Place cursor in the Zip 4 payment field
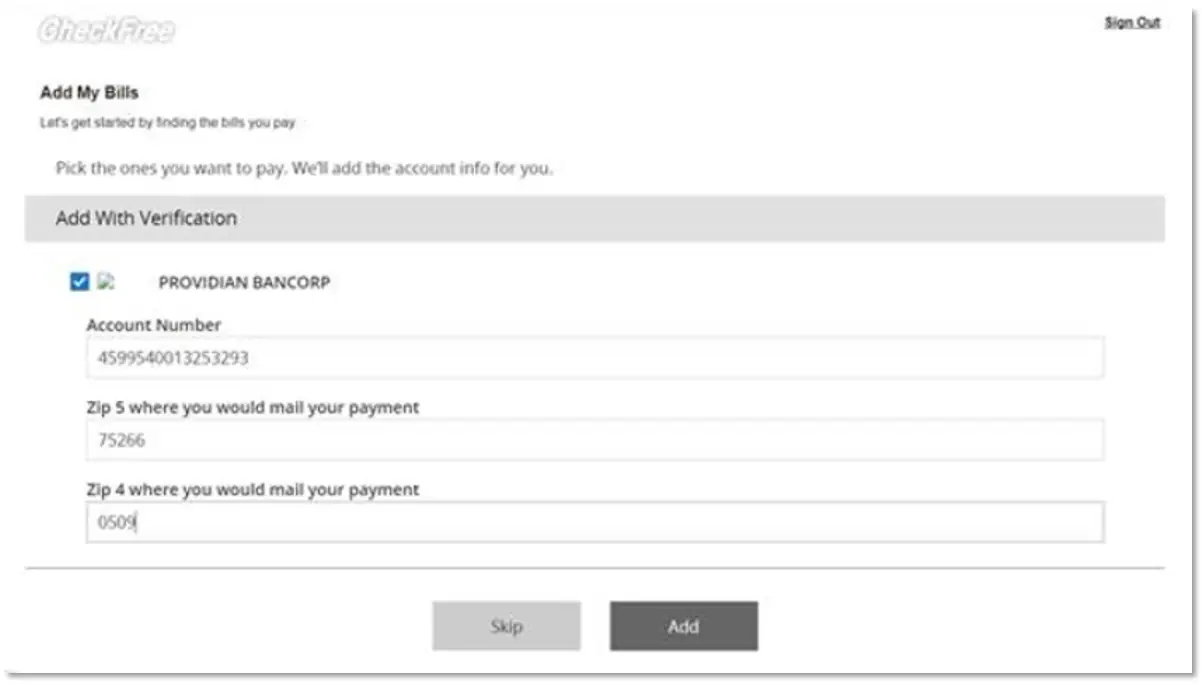Screen dimensions: 1202x685 click(x=595, y=522)
